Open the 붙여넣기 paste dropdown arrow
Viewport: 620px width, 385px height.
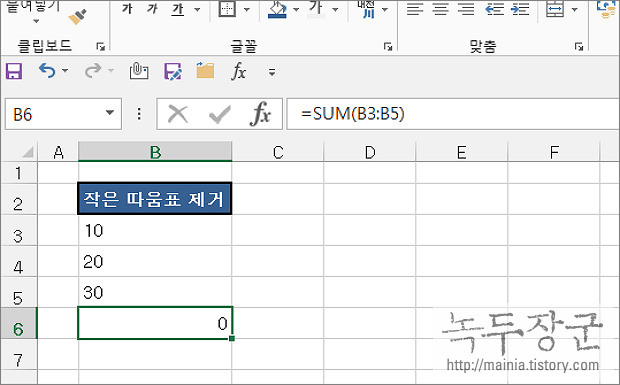pyautogui.click(x=36, y=21)
